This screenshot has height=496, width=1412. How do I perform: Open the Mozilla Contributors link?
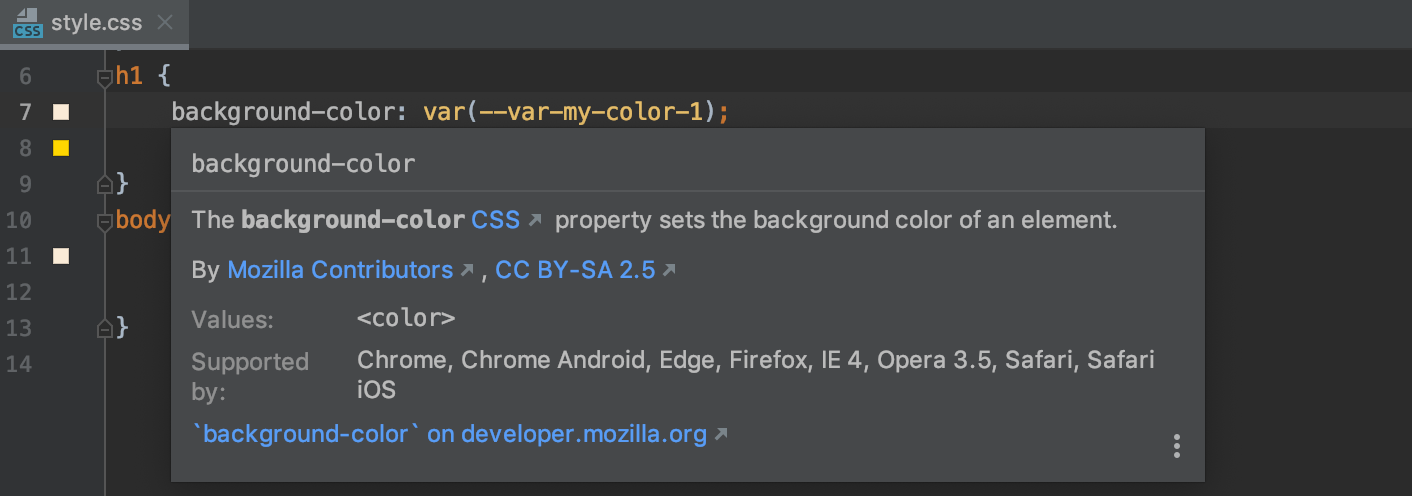click(340, 270)
